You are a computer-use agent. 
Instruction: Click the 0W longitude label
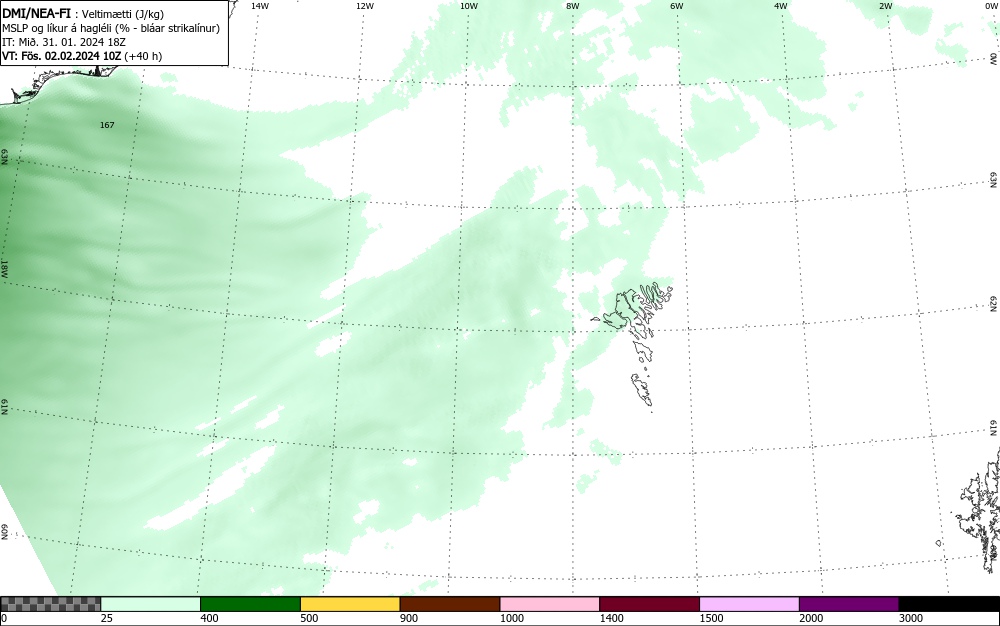click(x=990, y=6)
